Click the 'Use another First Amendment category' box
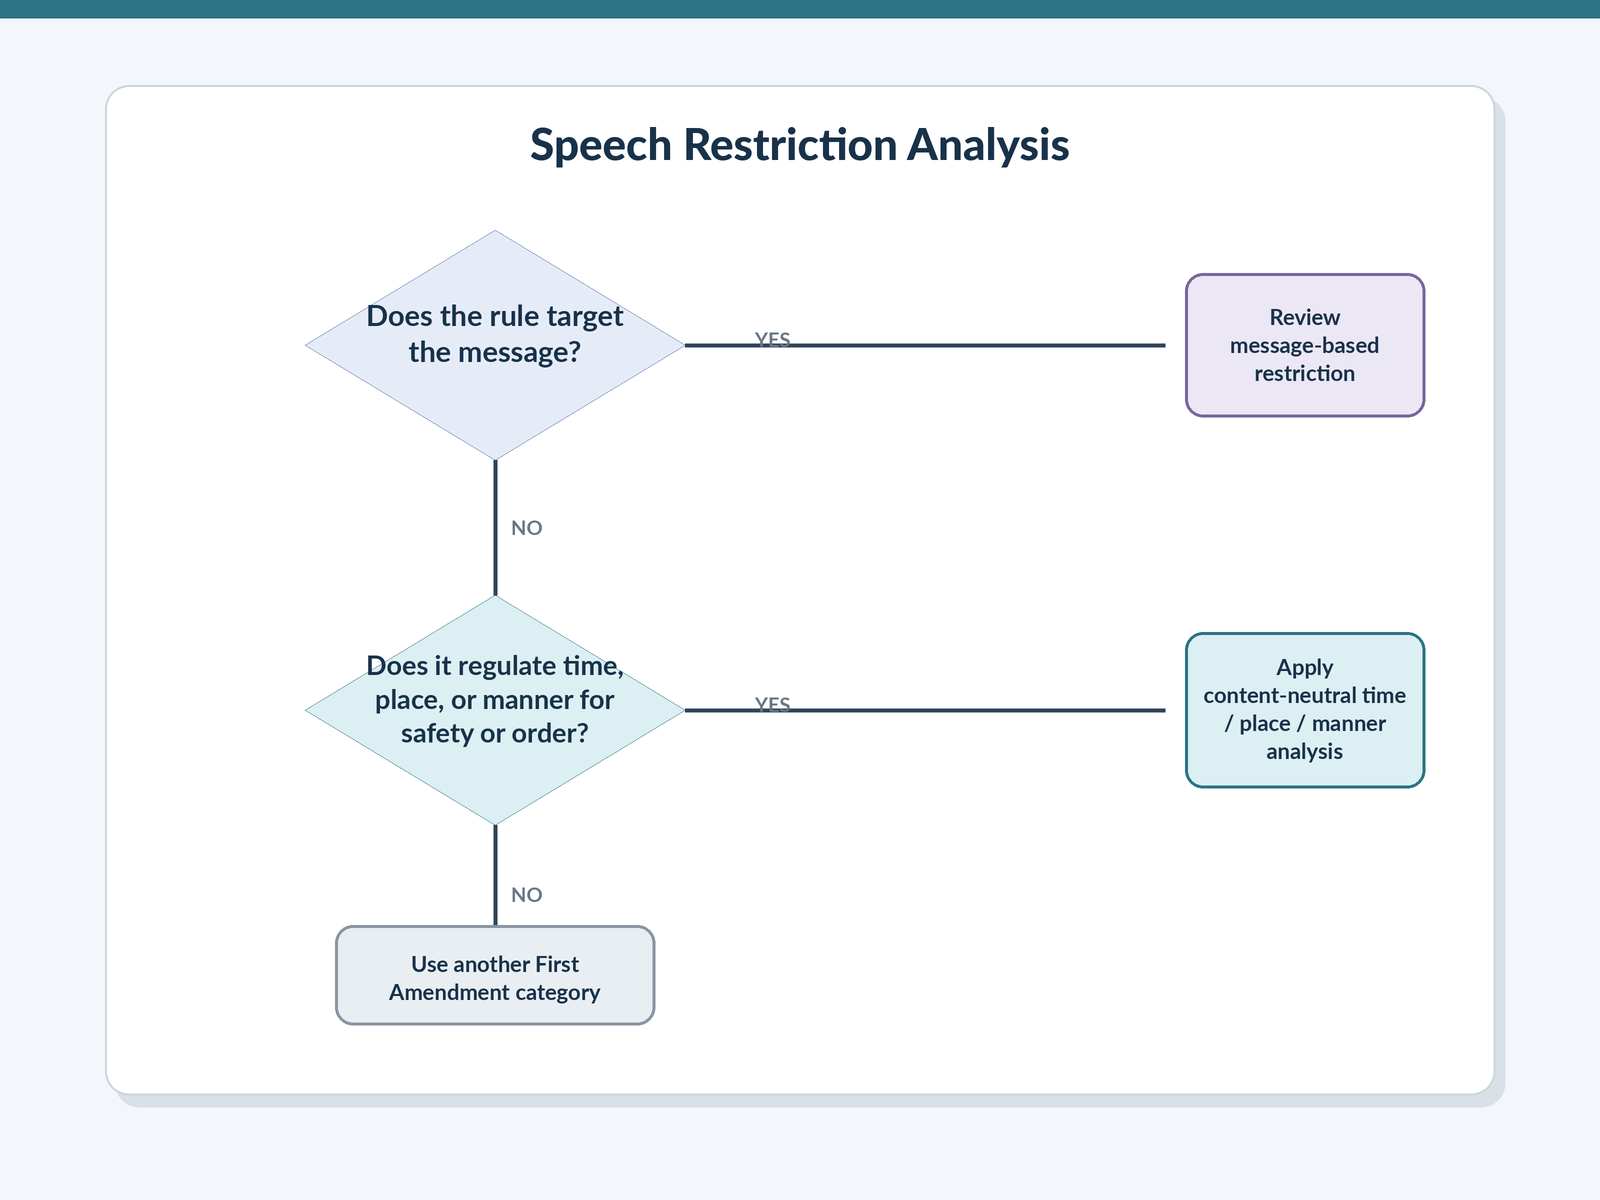1600x1200 pixels. point(495,975)
